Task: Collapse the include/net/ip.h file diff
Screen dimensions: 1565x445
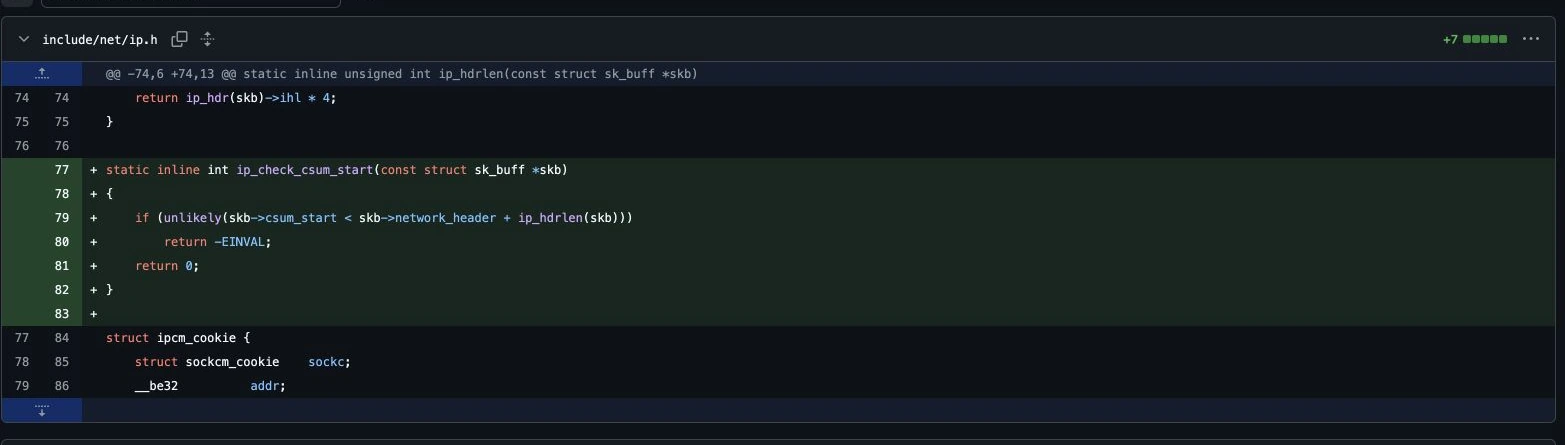Action: pos(23,40)
